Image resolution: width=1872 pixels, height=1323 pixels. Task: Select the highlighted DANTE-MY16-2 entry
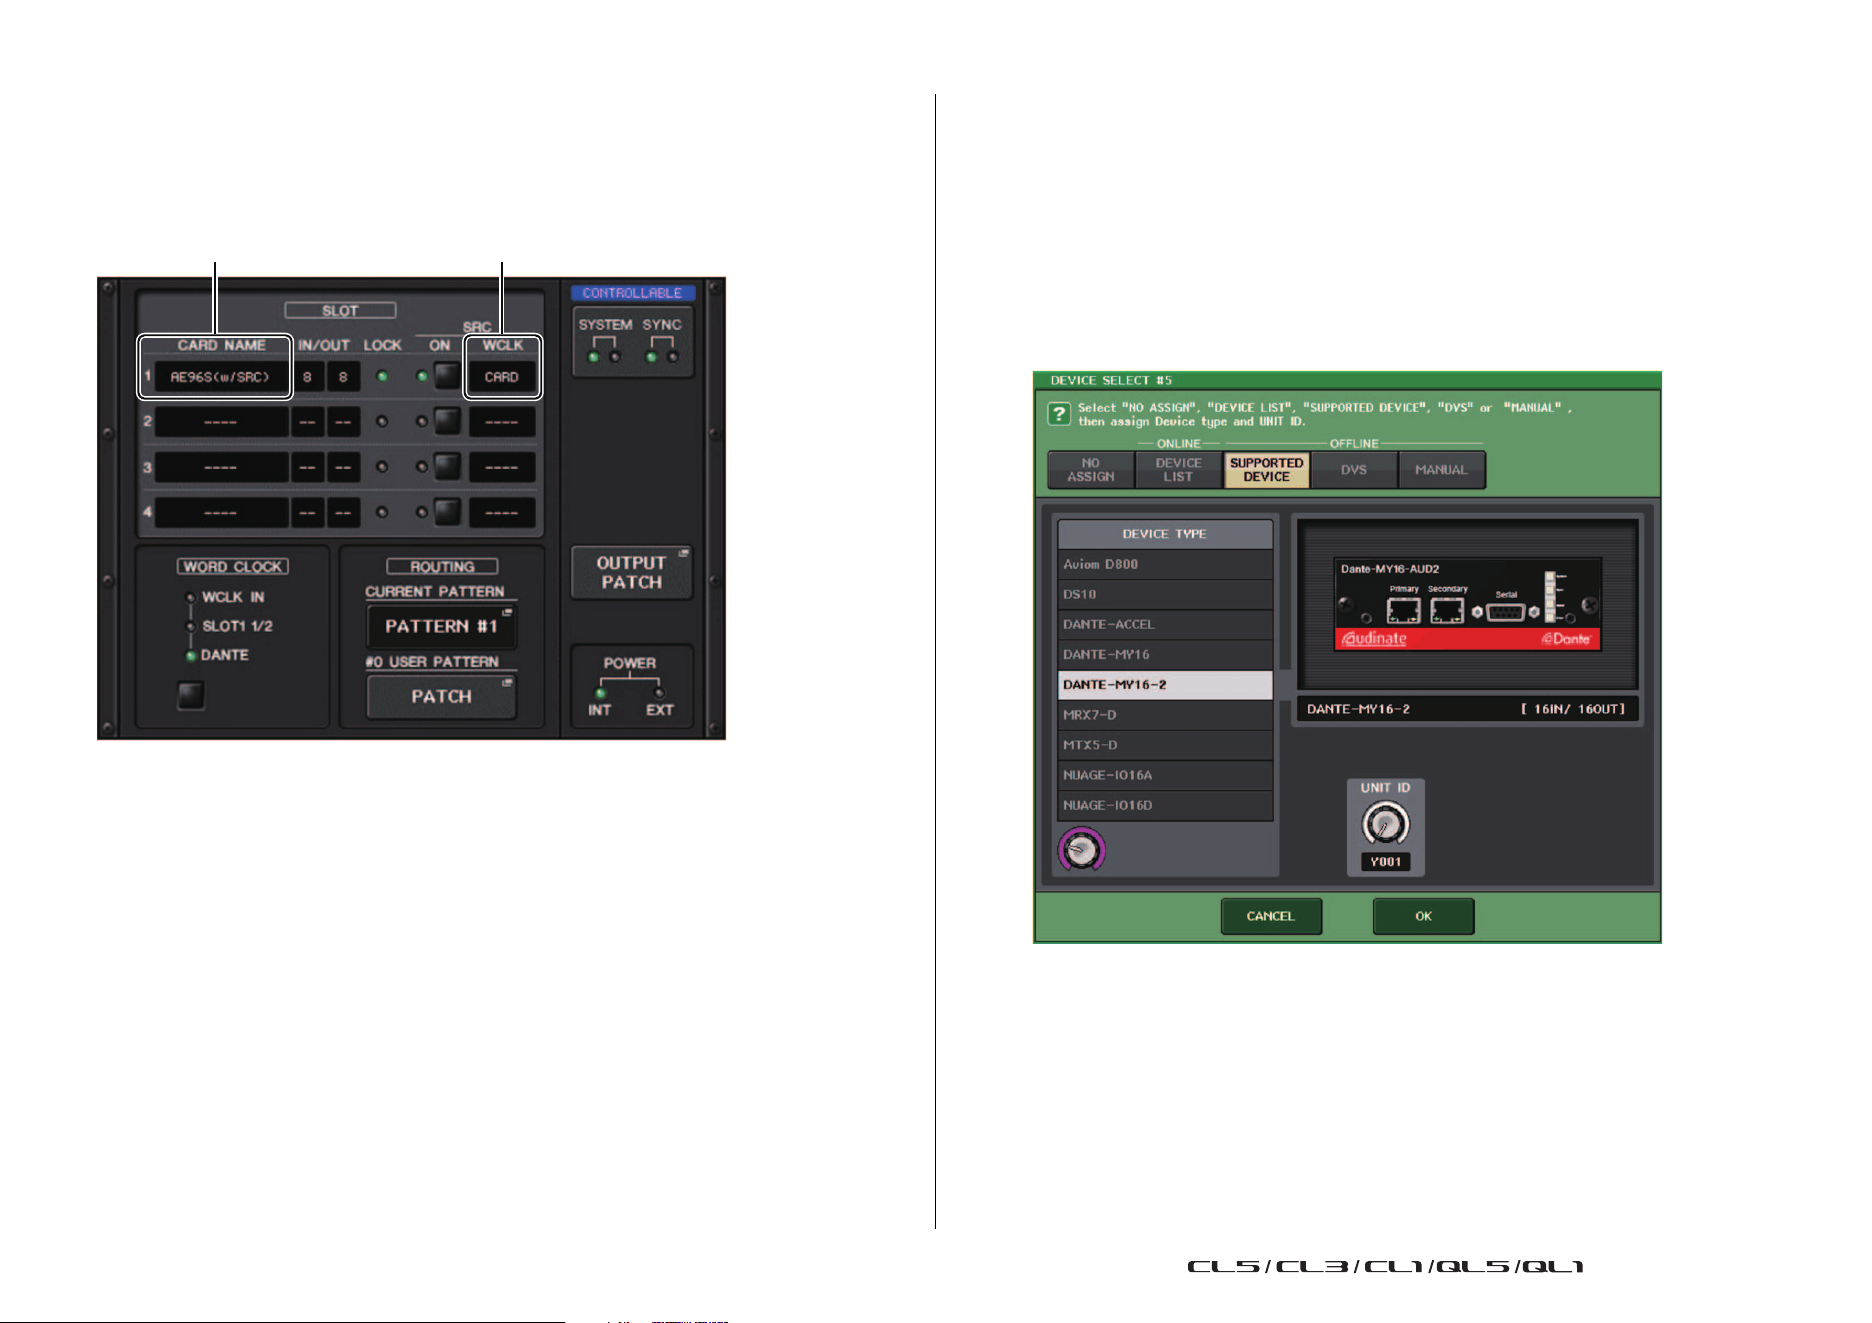click(1165, 685)
